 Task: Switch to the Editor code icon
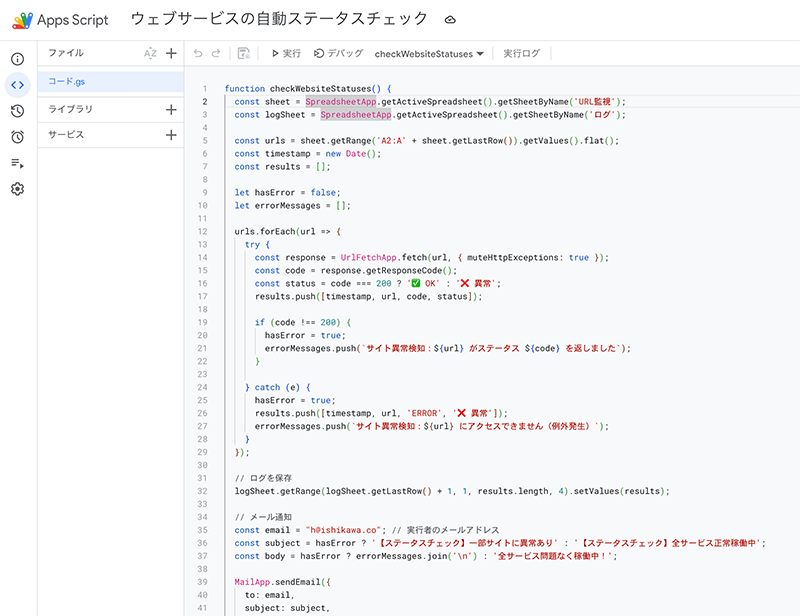(17, 84)
